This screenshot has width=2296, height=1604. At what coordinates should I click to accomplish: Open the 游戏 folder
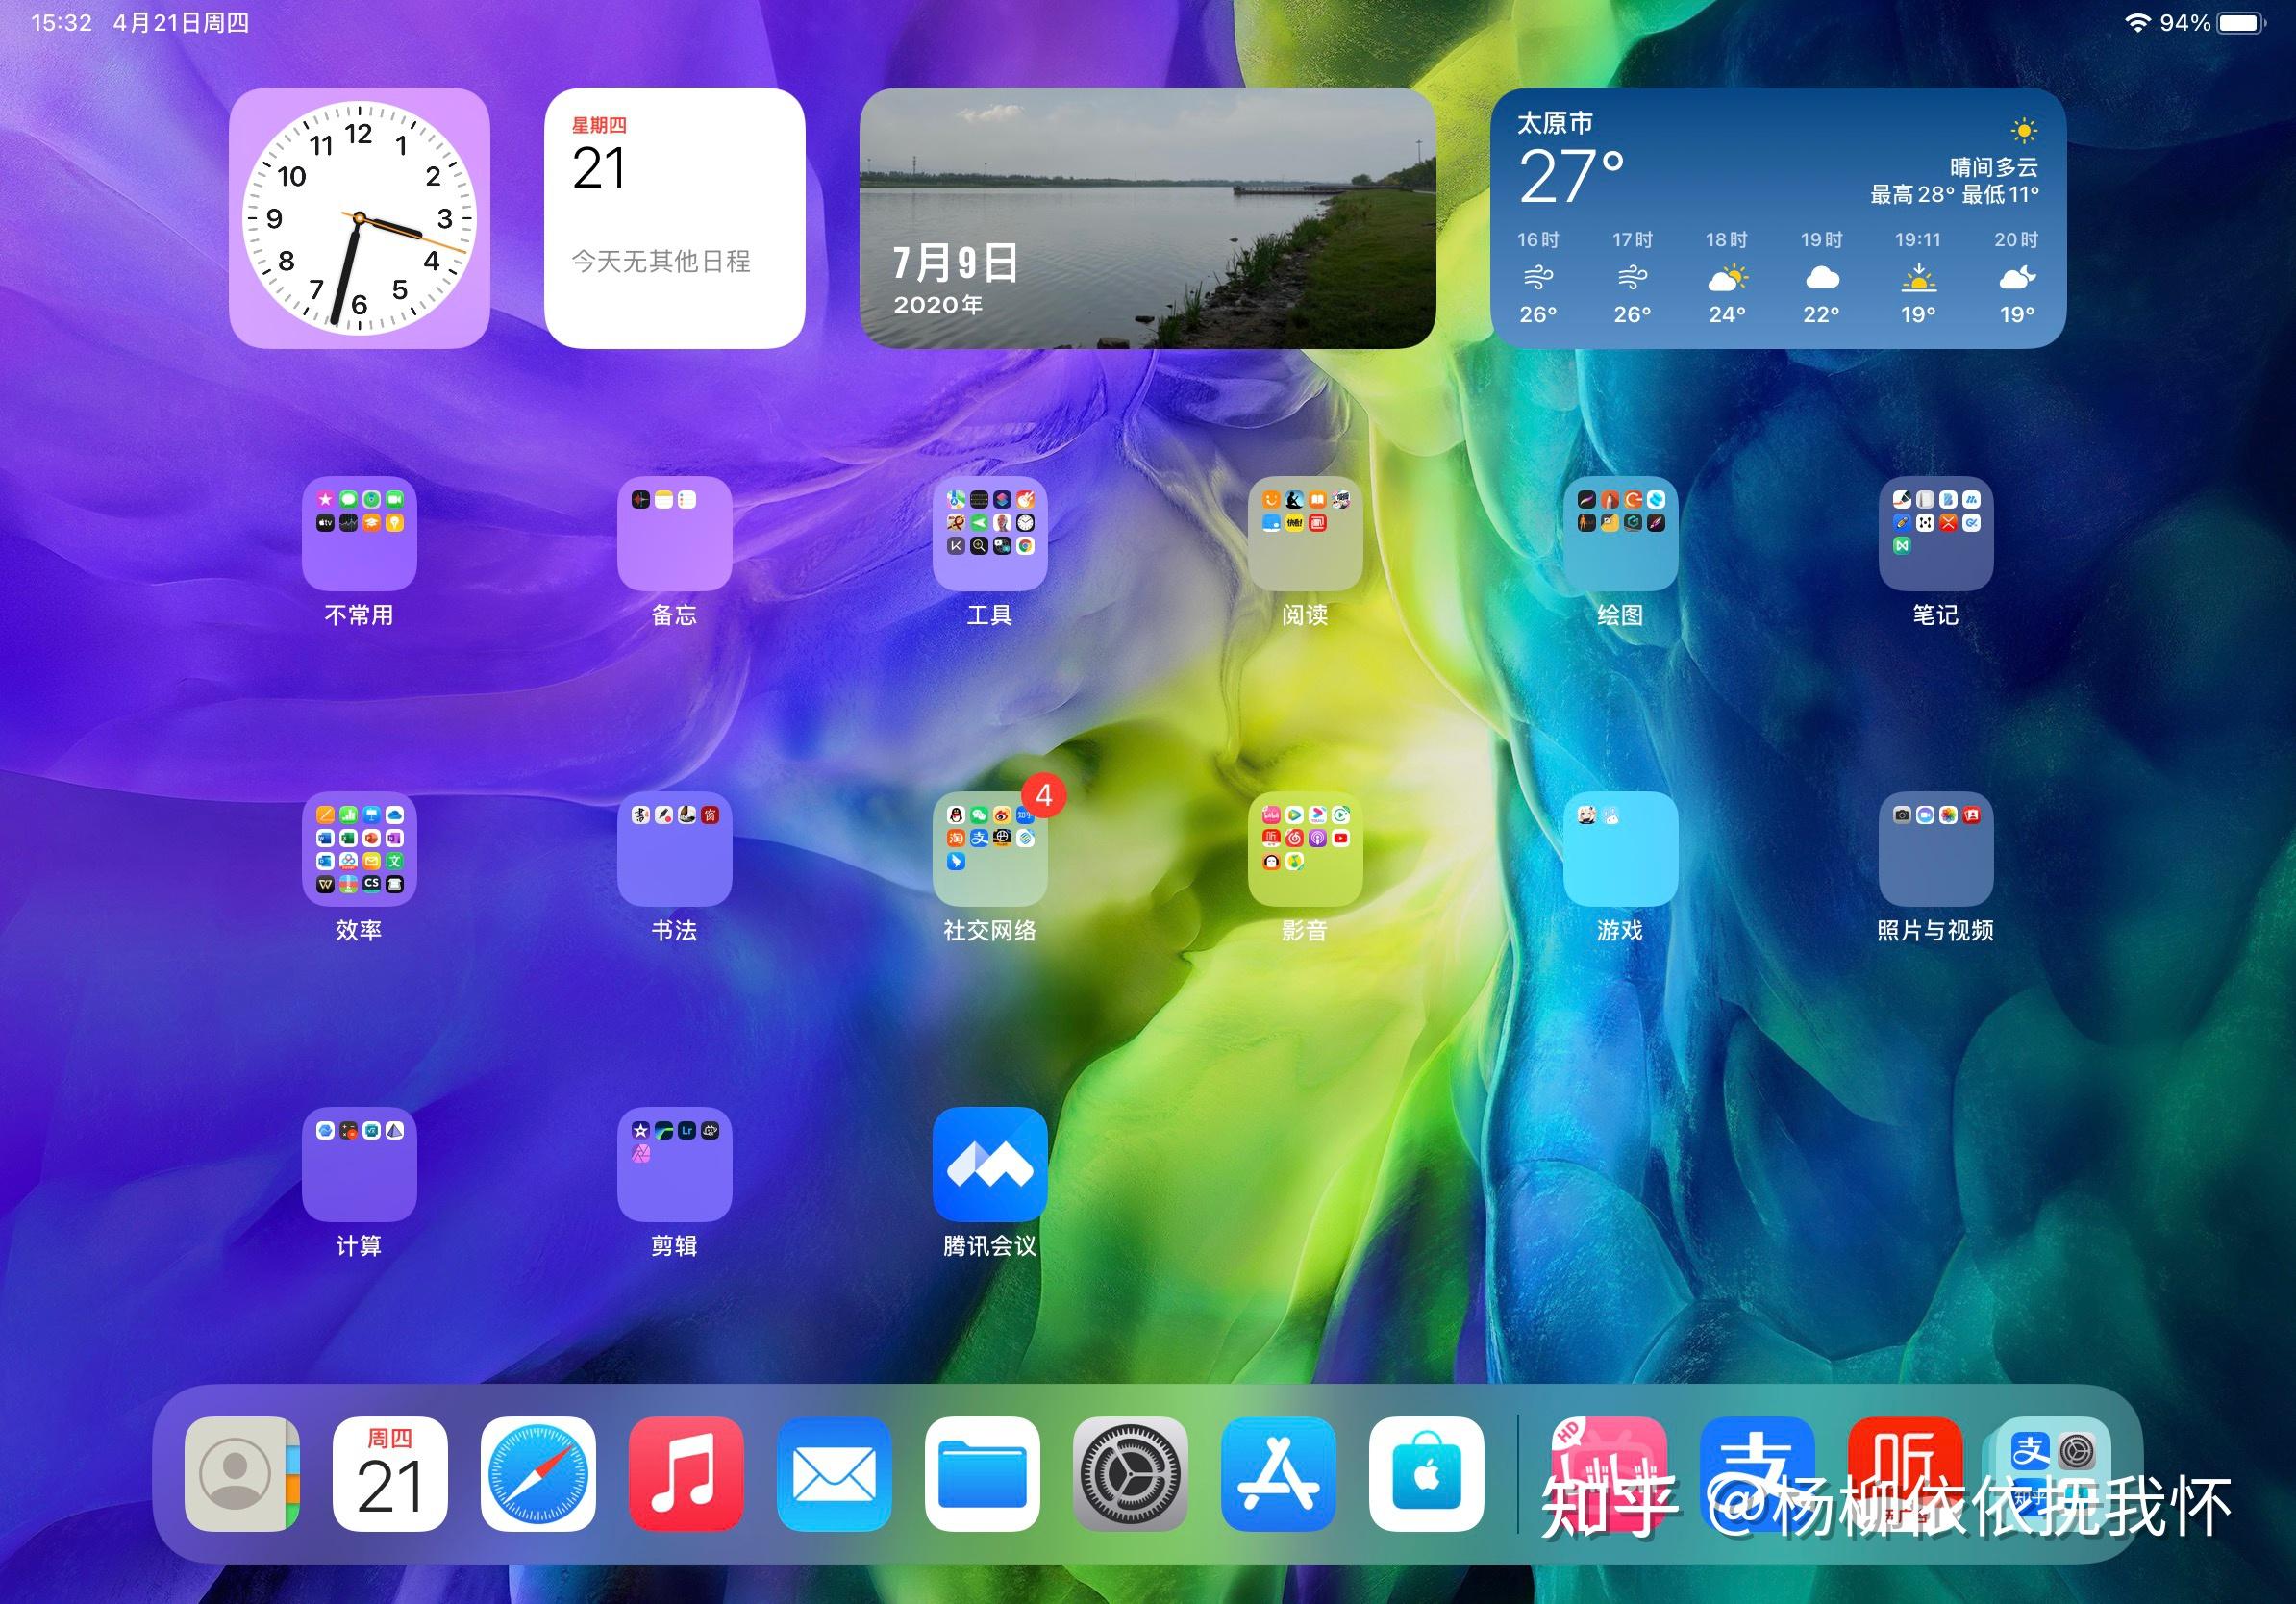(x=1620, y=850)
